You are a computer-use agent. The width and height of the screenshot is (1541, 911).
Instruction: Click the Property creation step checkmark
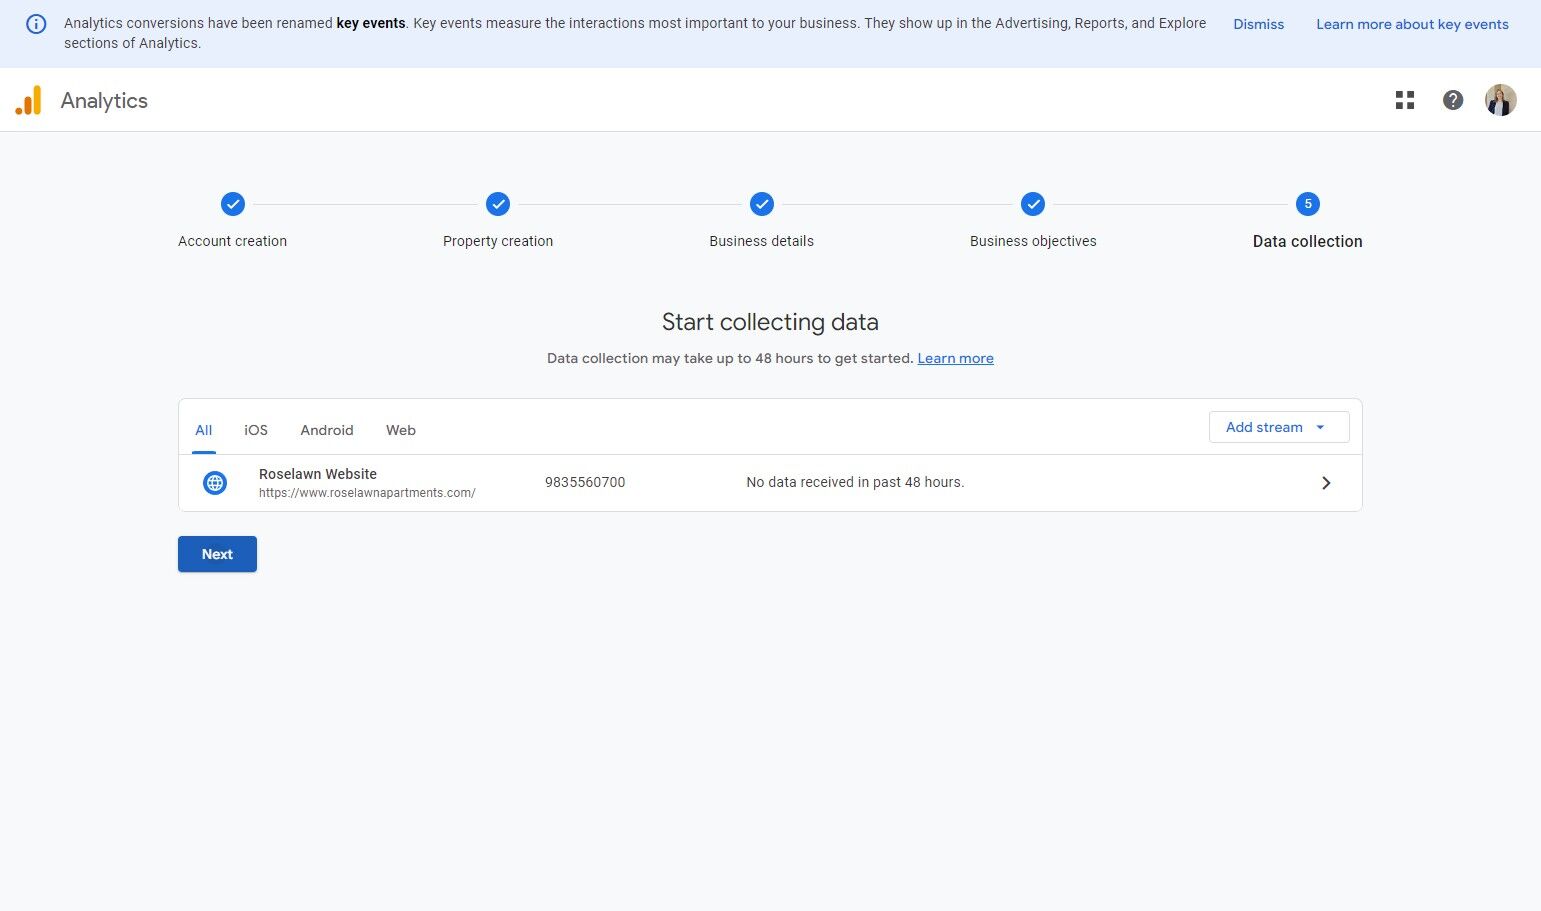(x=498, y=204)
